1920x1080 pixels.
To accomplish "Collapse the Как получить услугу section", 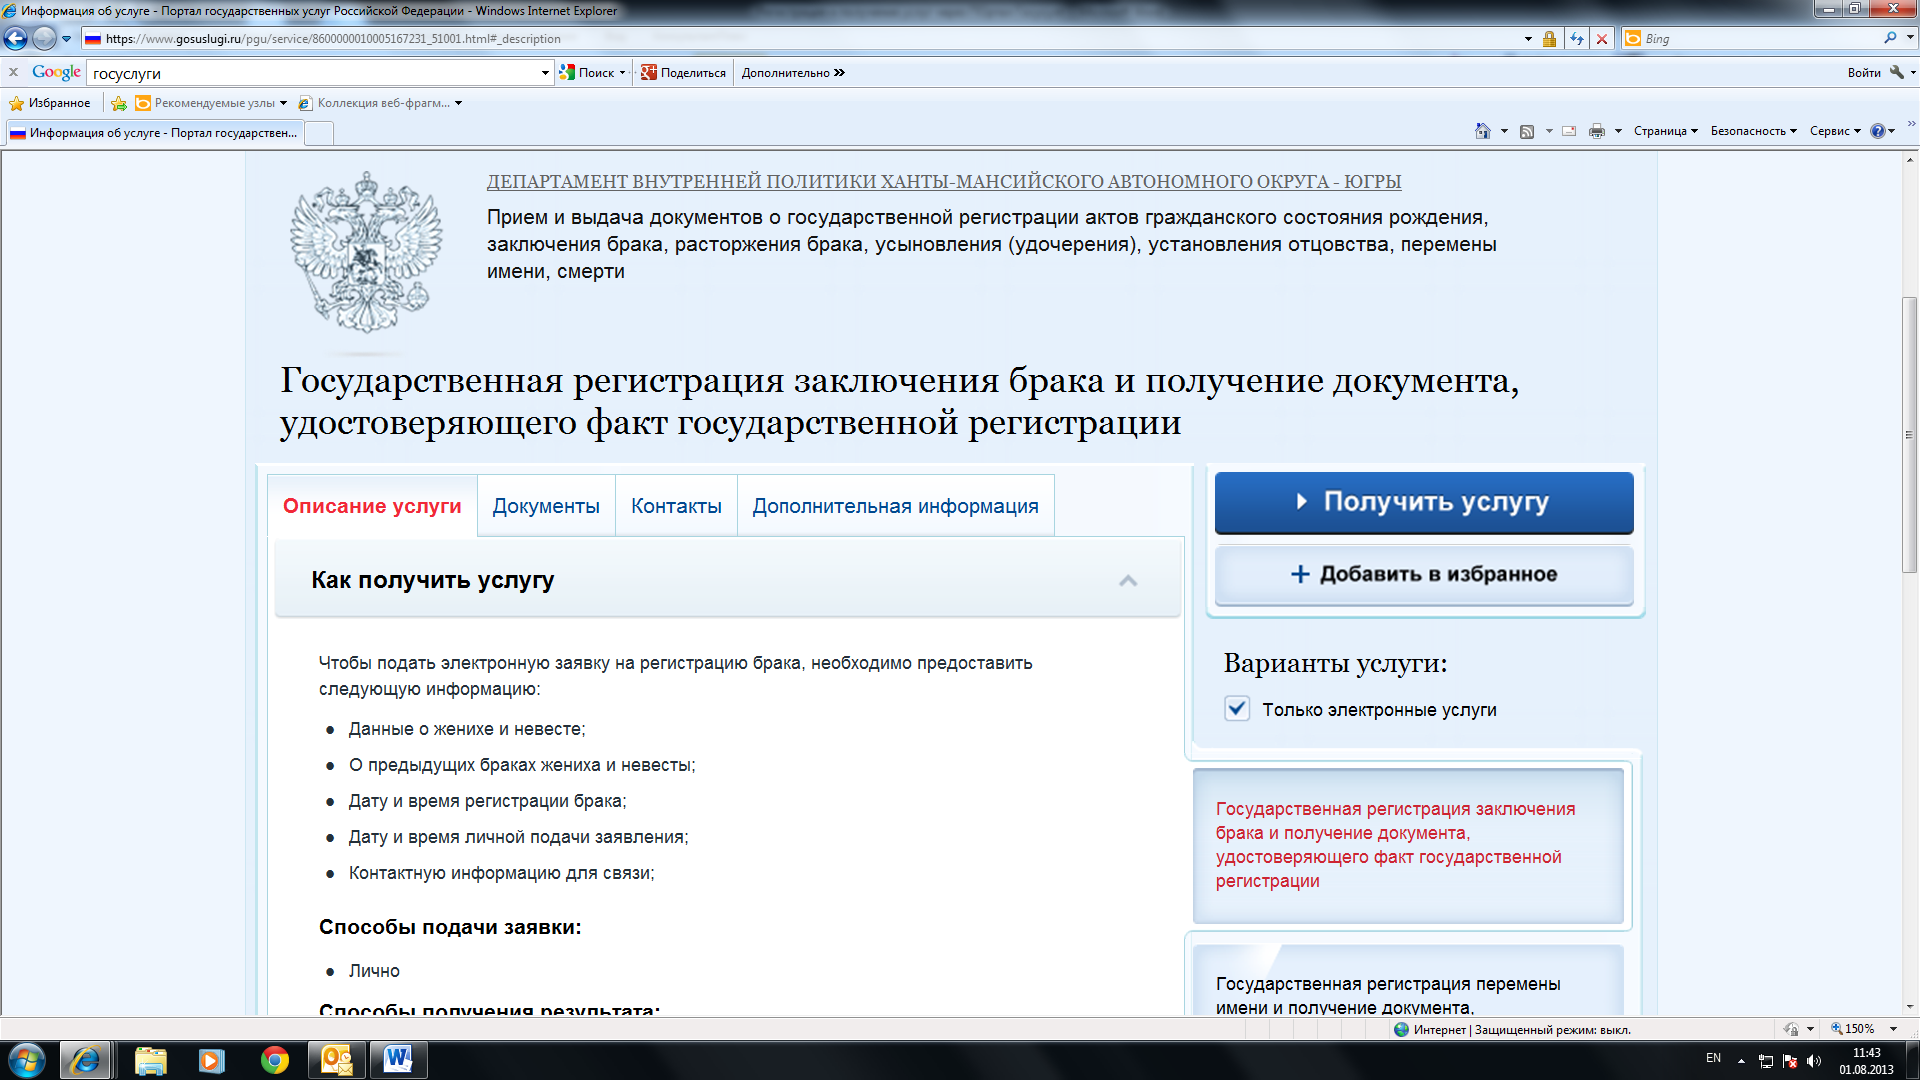I will (x=1128, y=580).
